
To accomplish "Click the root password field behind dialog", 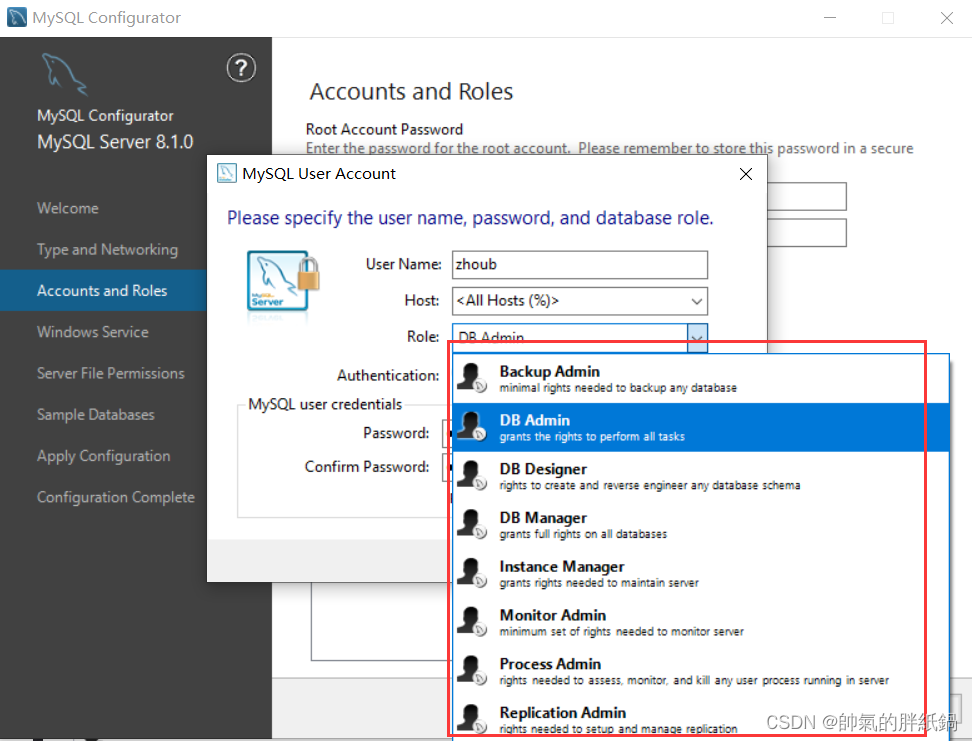I will click(806, 197).
